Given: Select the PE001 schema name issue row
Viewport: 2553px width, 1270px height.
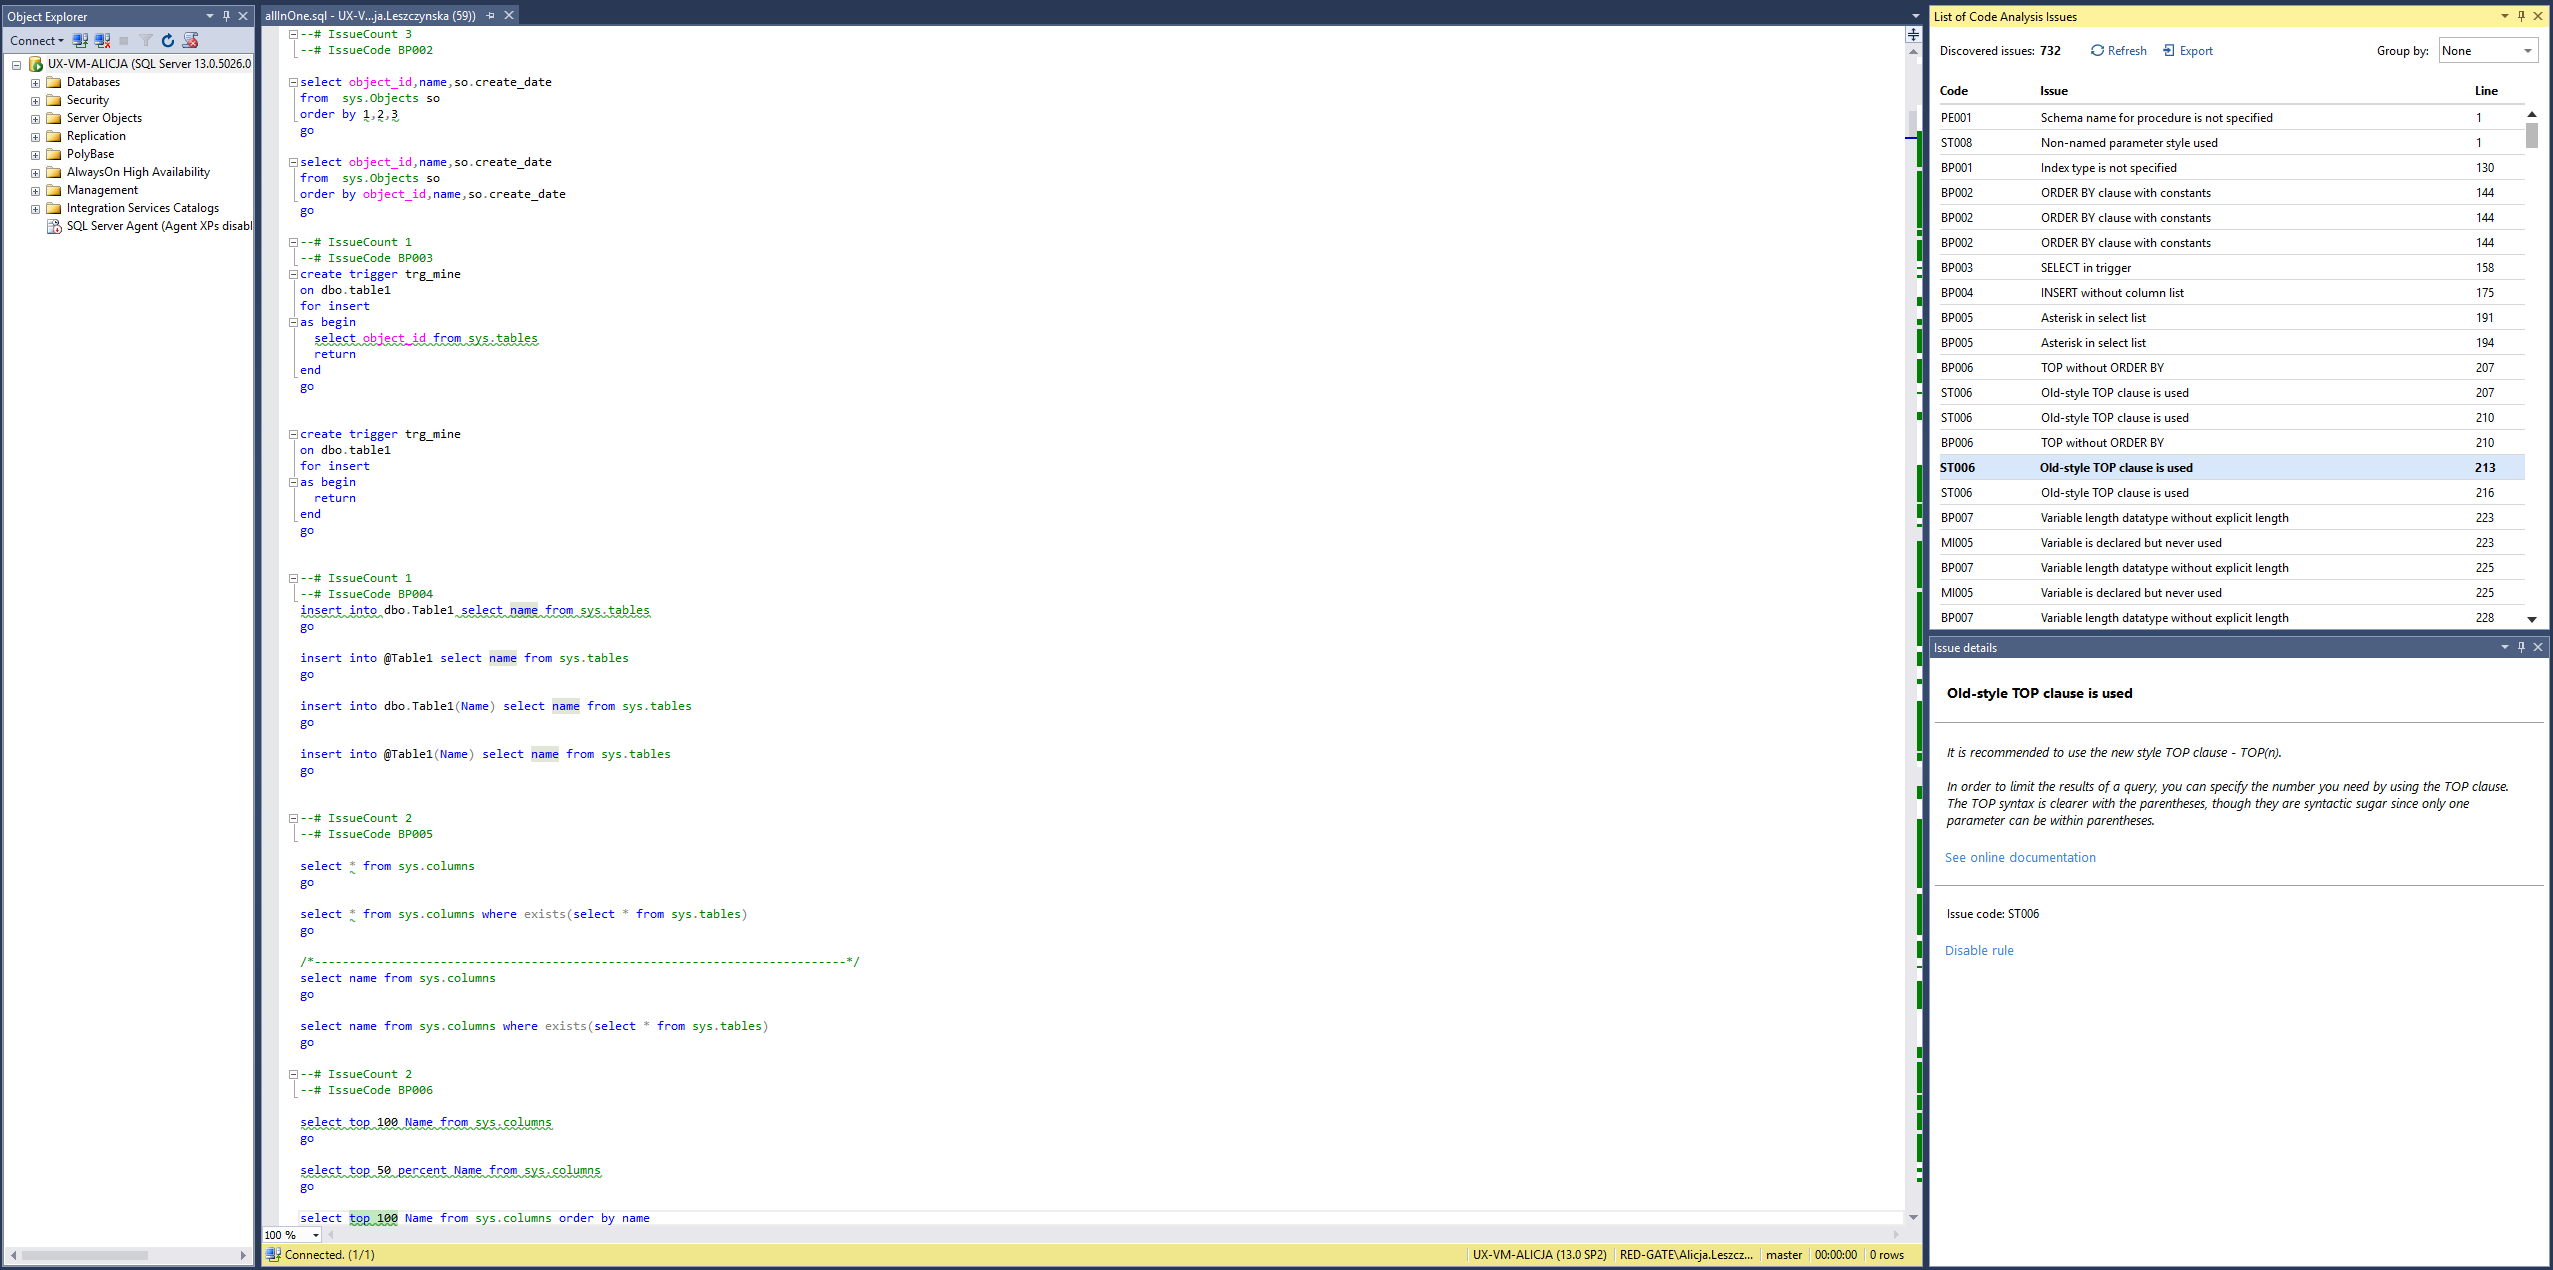Looking at the screenshot, I should click(x=2231, y=118).
